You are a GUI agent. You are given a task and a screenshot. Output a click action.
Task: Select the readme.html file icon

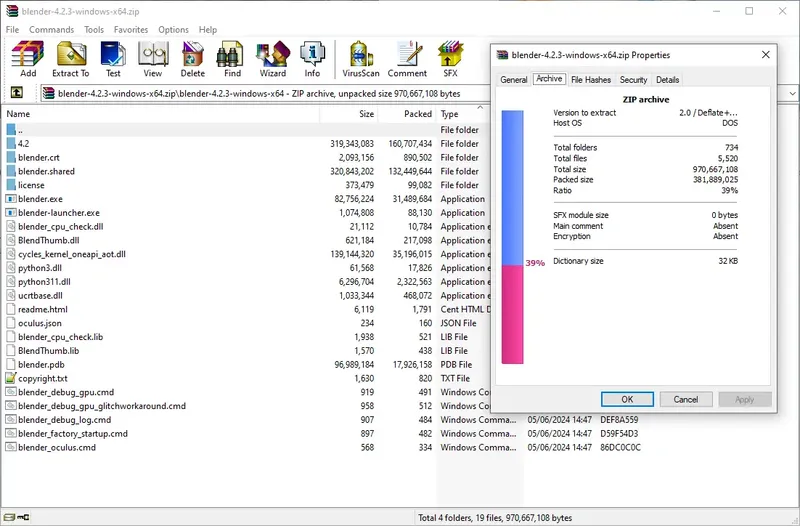pyautogui.click(x=11, y=309)
